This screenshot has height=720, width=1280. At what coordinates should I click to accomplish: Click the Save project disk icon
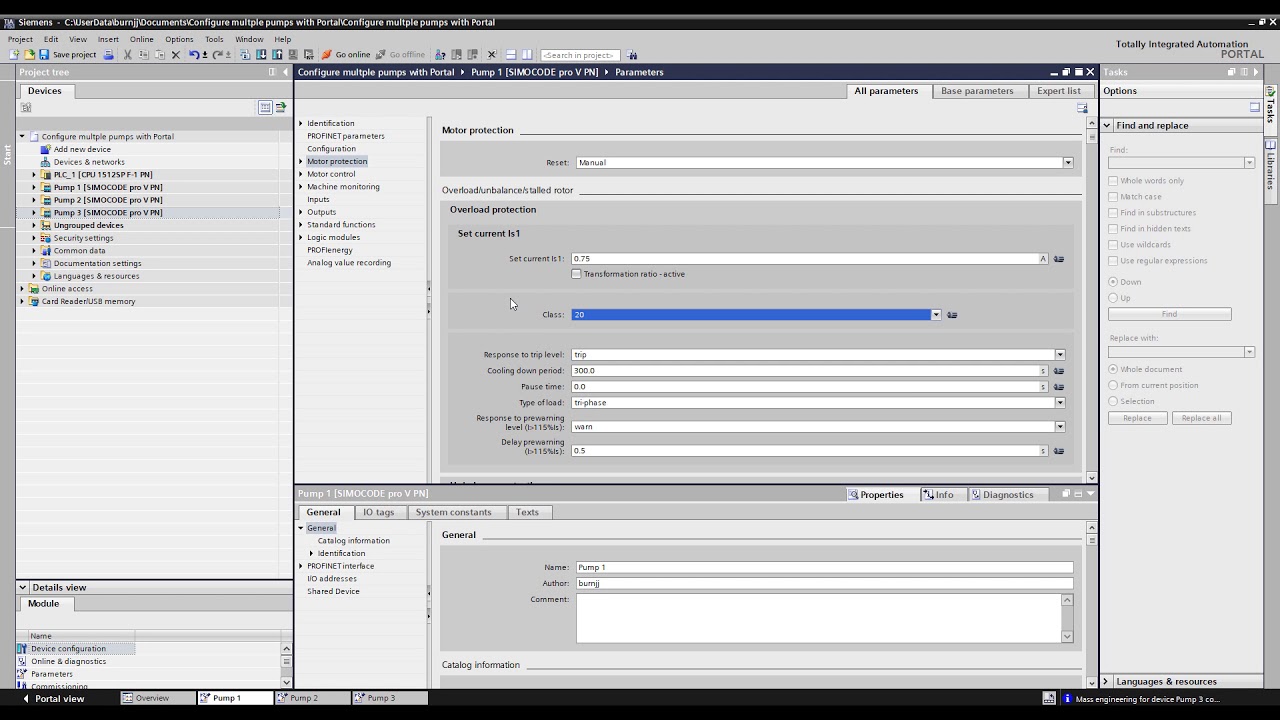pos(43,55)
